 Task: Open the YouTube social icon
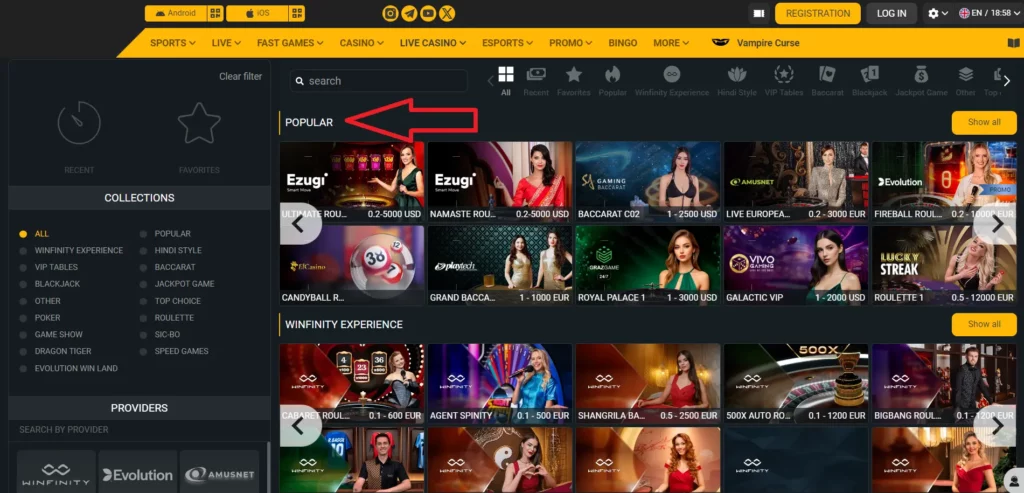tap(428, 13)
